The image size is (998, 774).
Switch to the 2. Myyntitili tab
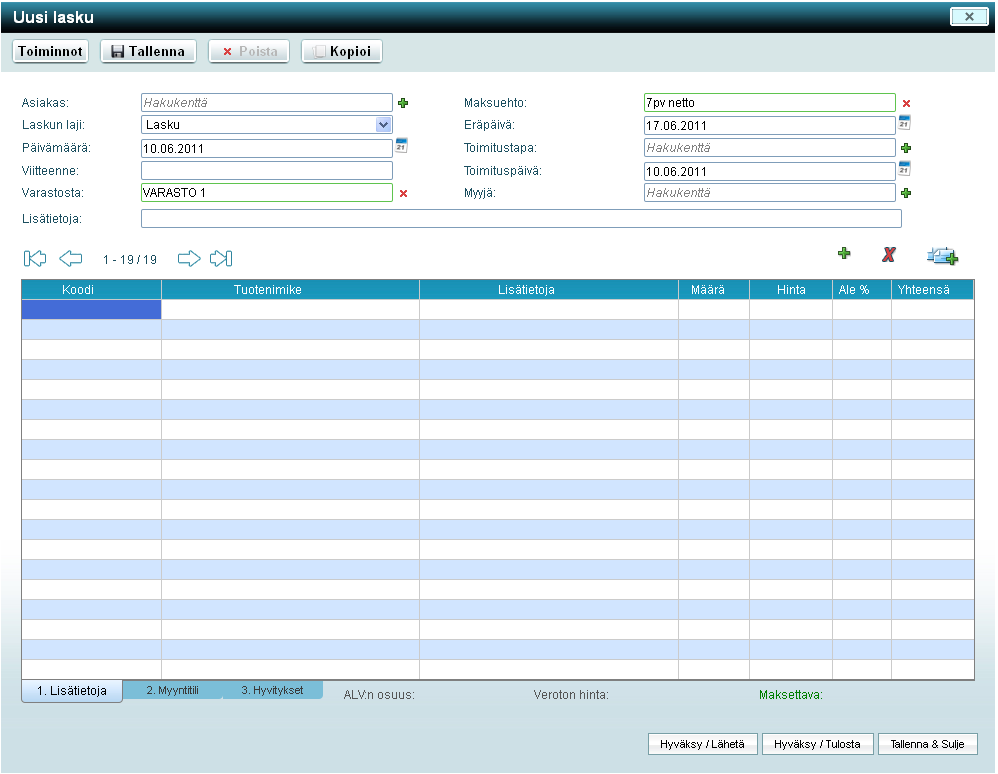pos(172,690)
